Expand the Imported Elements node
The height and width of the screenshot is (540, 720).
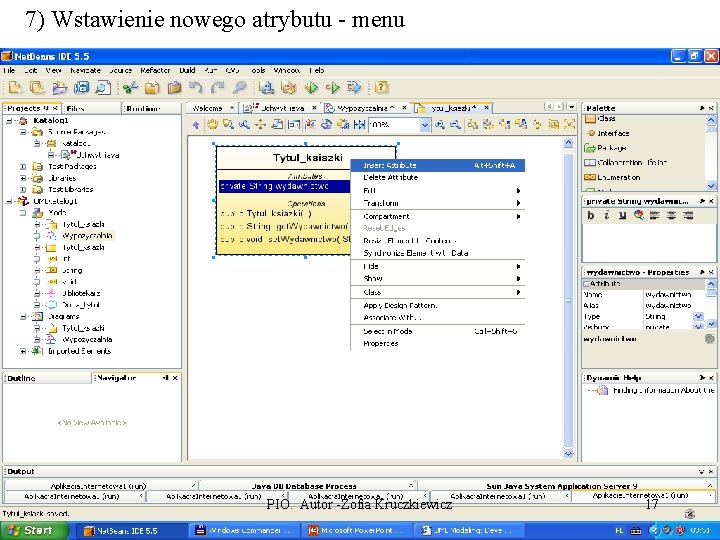23,351
